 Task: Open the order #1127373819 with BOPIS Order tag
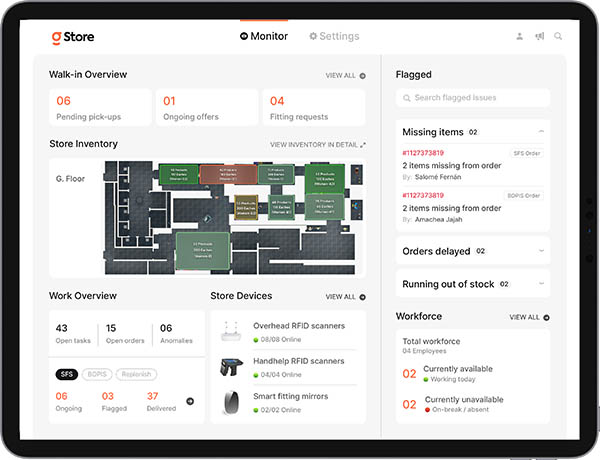(x=423, y=196)
